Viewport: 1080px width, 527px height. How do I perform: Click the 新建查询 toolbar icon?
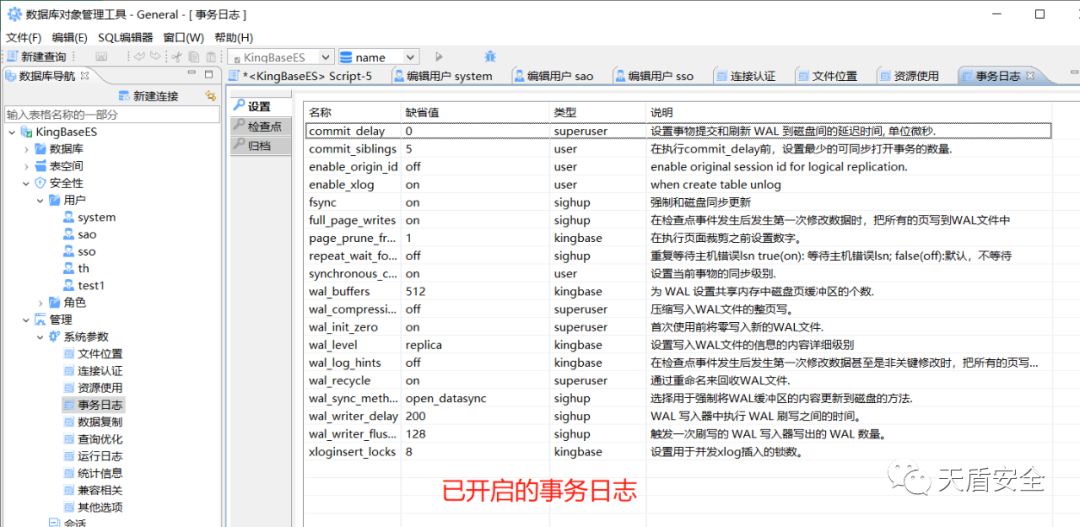point(38,57)
